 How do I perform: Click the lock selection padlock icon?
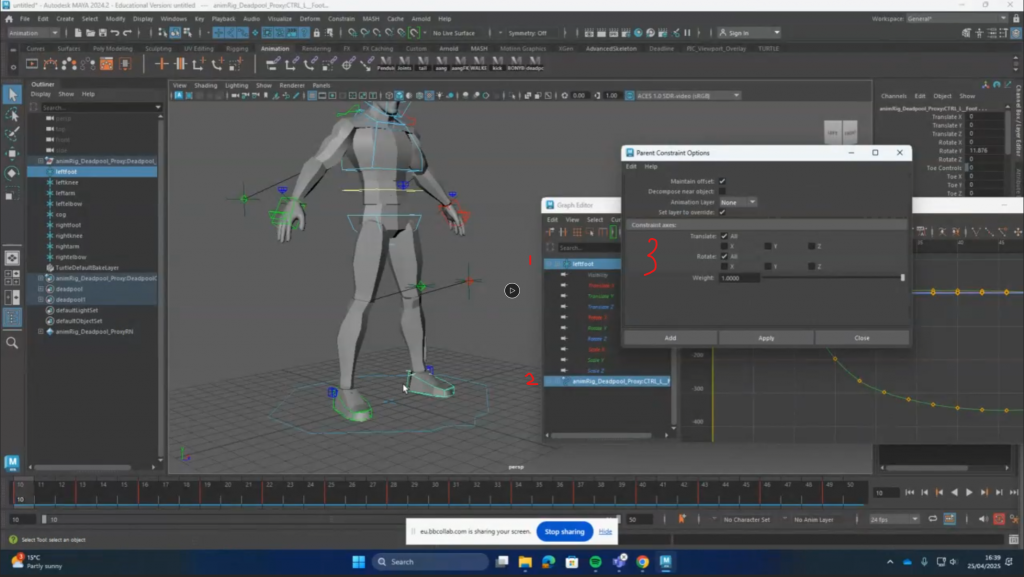[x=317, y=33]
